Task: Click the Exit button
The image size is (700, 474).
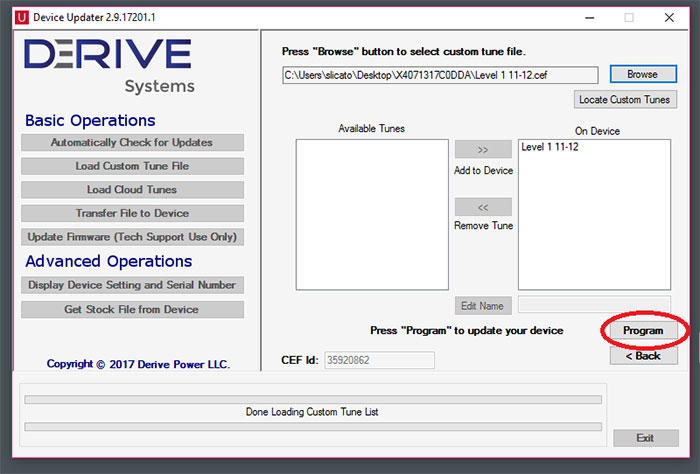Action: click(x=645, y=438)
